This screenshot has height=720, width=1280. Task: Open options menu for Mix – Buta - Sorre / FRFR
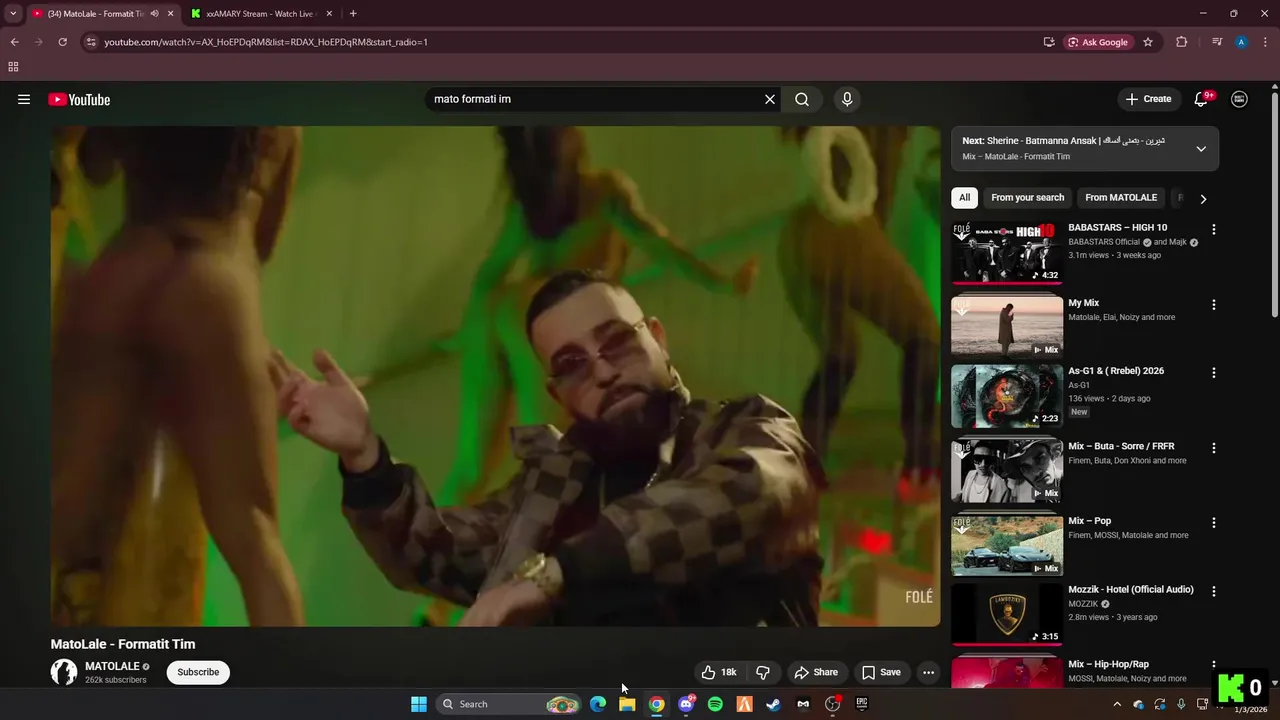(x=1214, y=447)
